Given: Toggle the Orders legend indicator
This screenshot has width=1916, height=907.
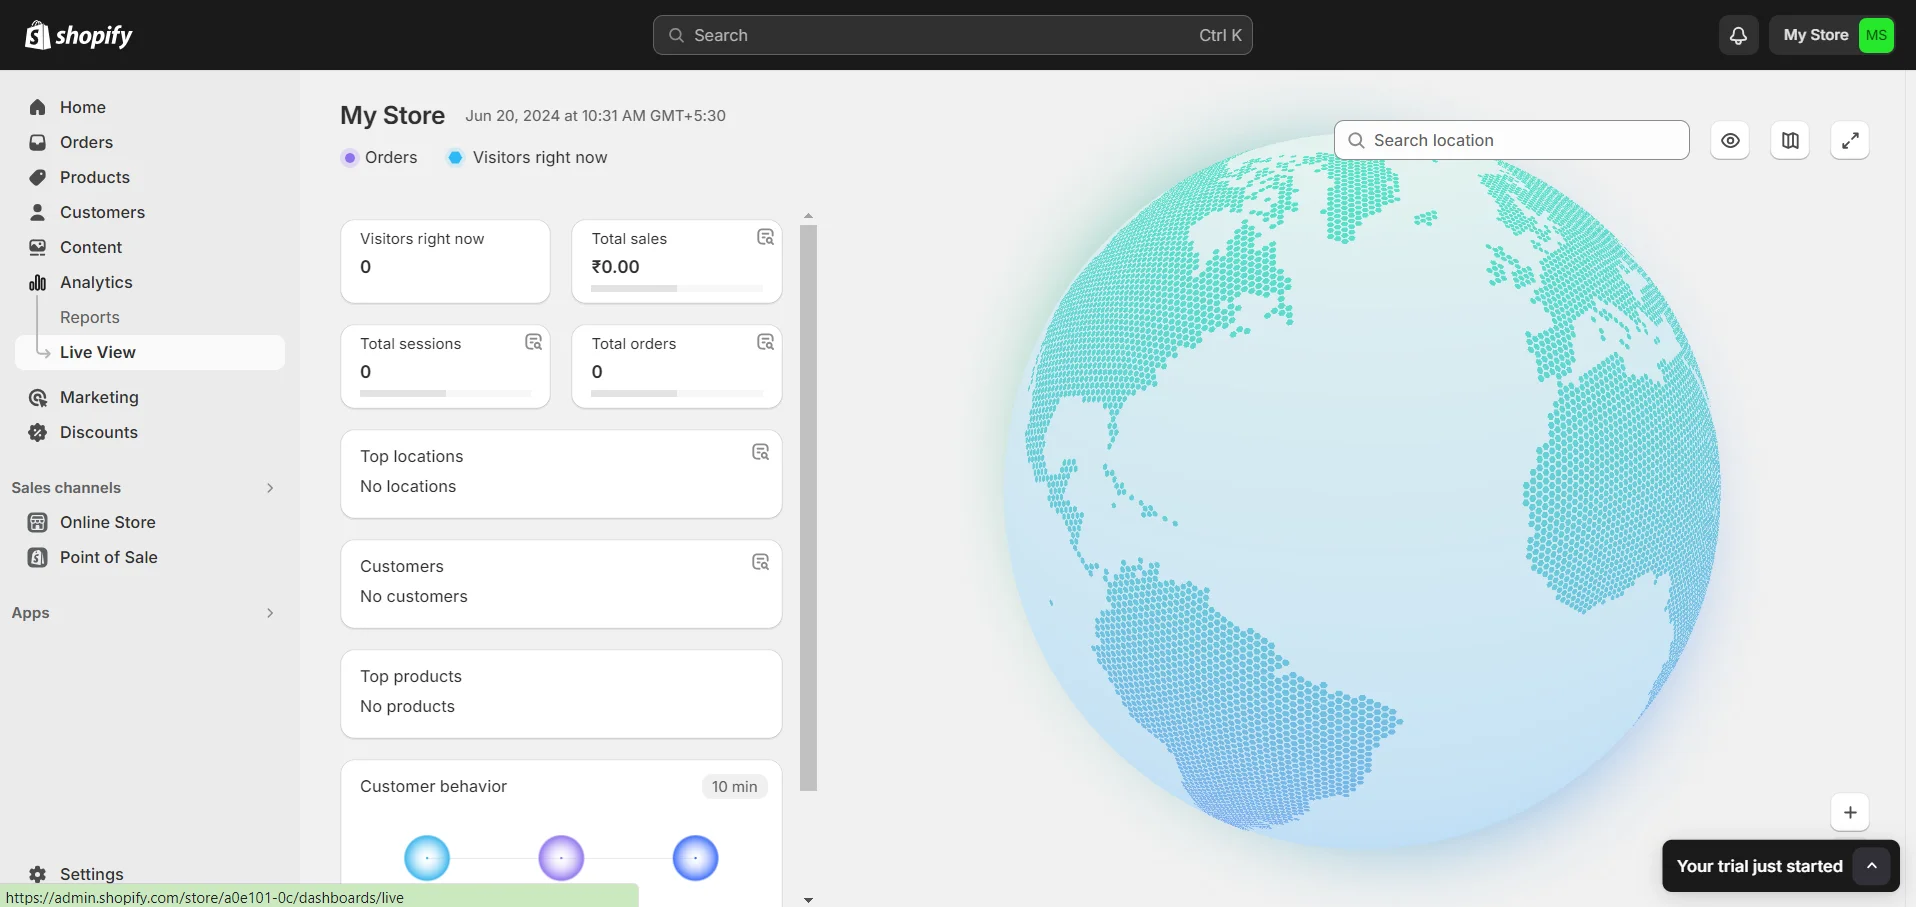Looking at the screenshot, I should (x=350, y=157).
